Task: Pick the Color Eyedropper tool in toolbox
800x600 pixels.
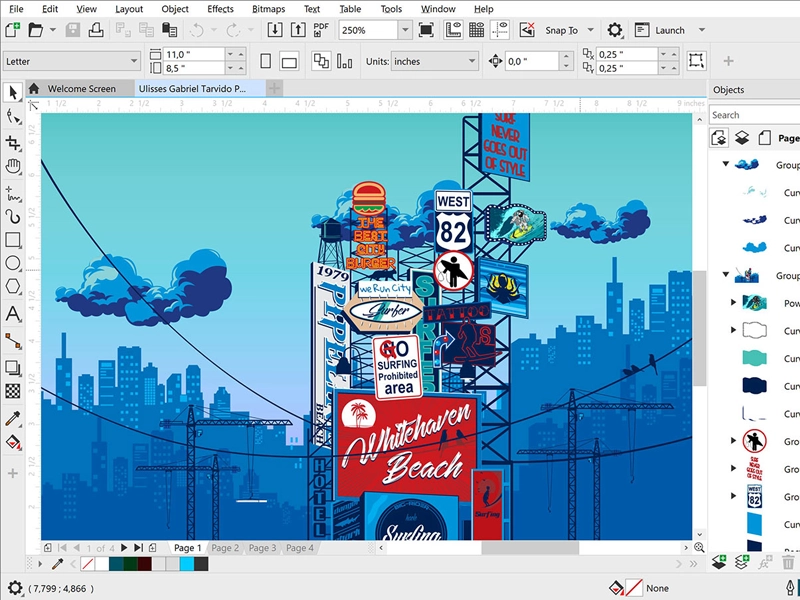Action: [13, 418]
